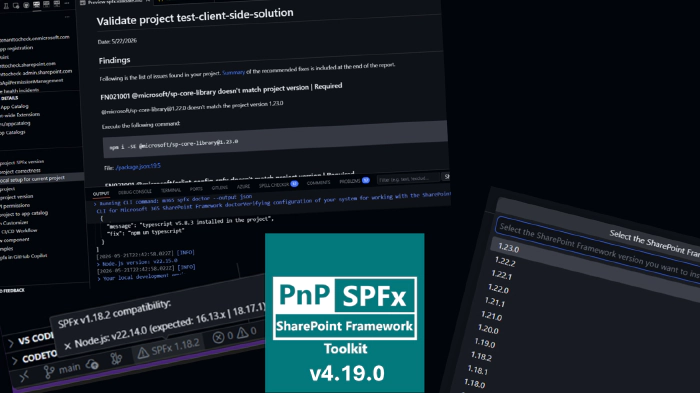Select version 1.18.0 from list
700x393 pixels.
pyautogui.click(x=475, y=384)
